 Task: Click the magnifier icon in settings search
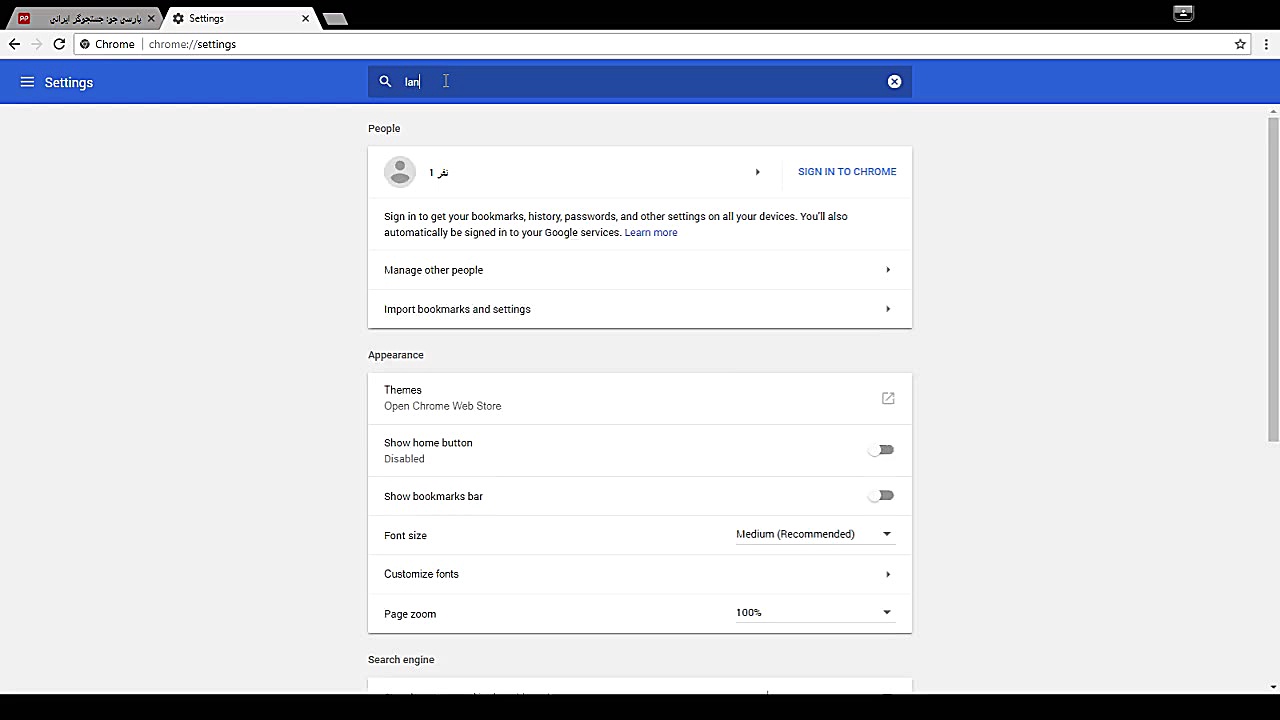click(385, 82)
